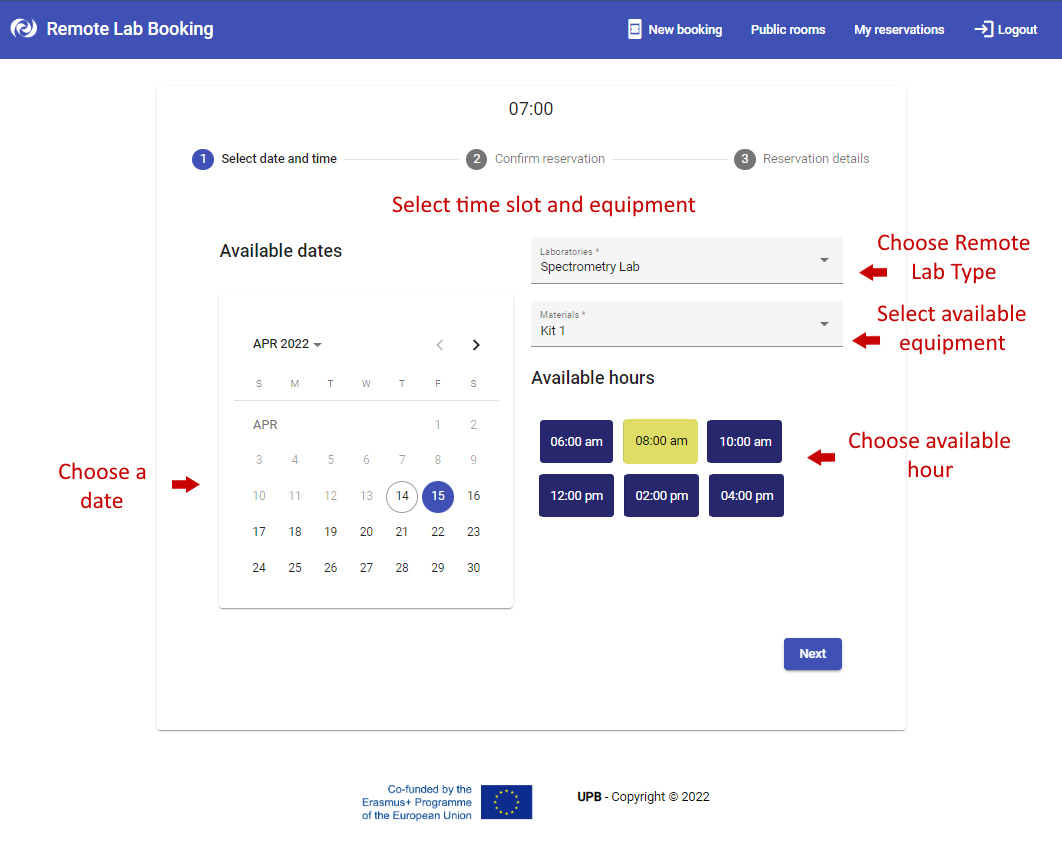Click the European Union flag image
The width and height of the screenshot is (1062, 852).
pyautogui.click(x=506, y=801)
